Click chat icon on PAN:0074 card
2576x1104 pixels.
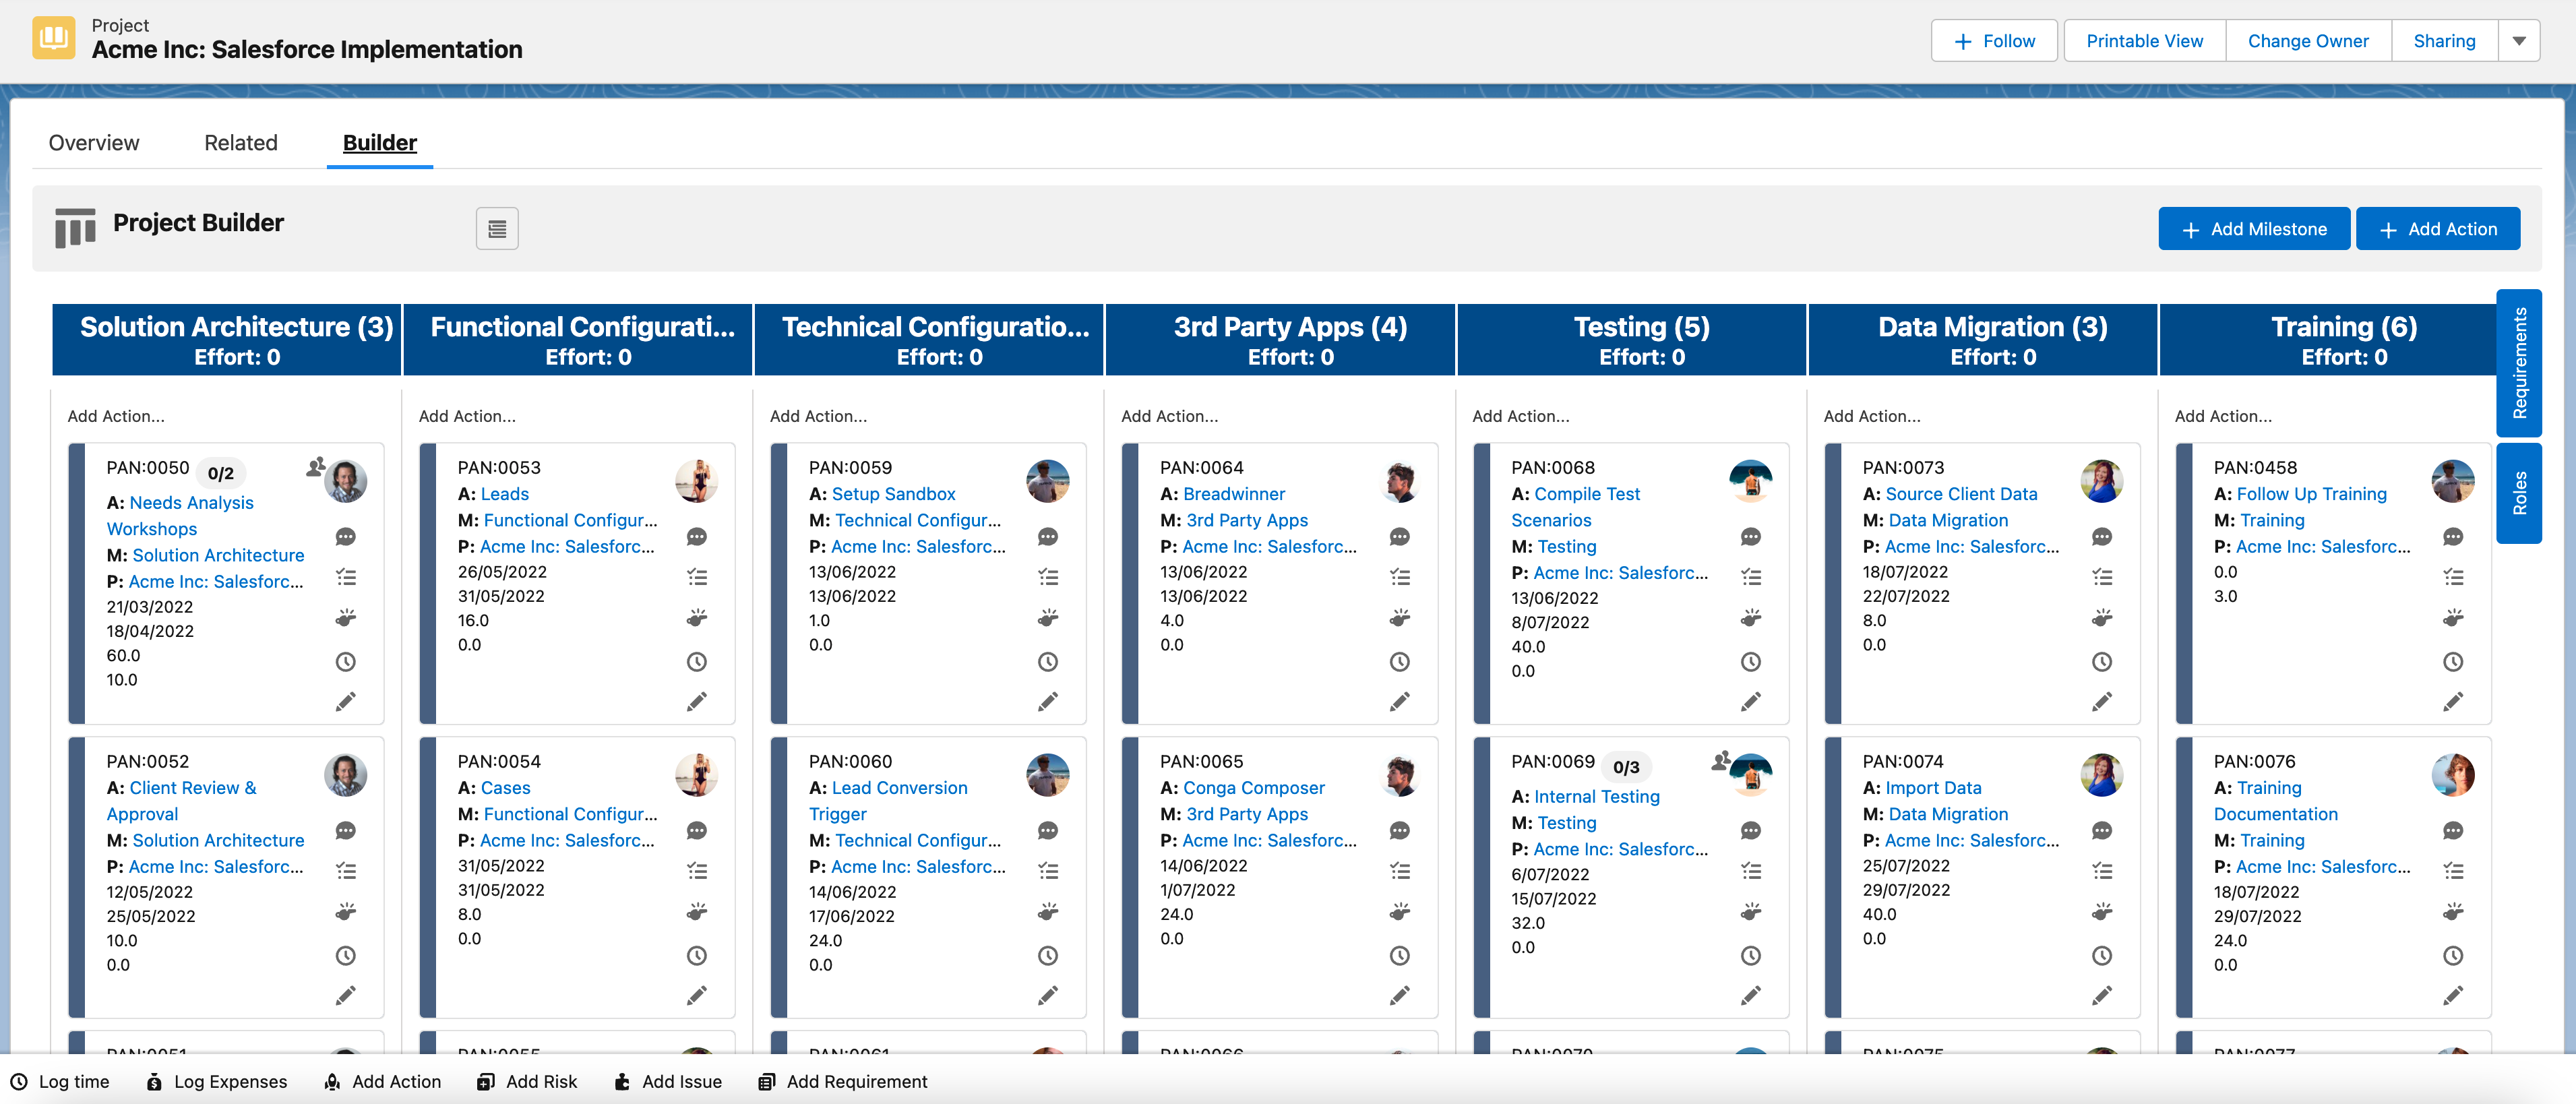coord(2102,831)
